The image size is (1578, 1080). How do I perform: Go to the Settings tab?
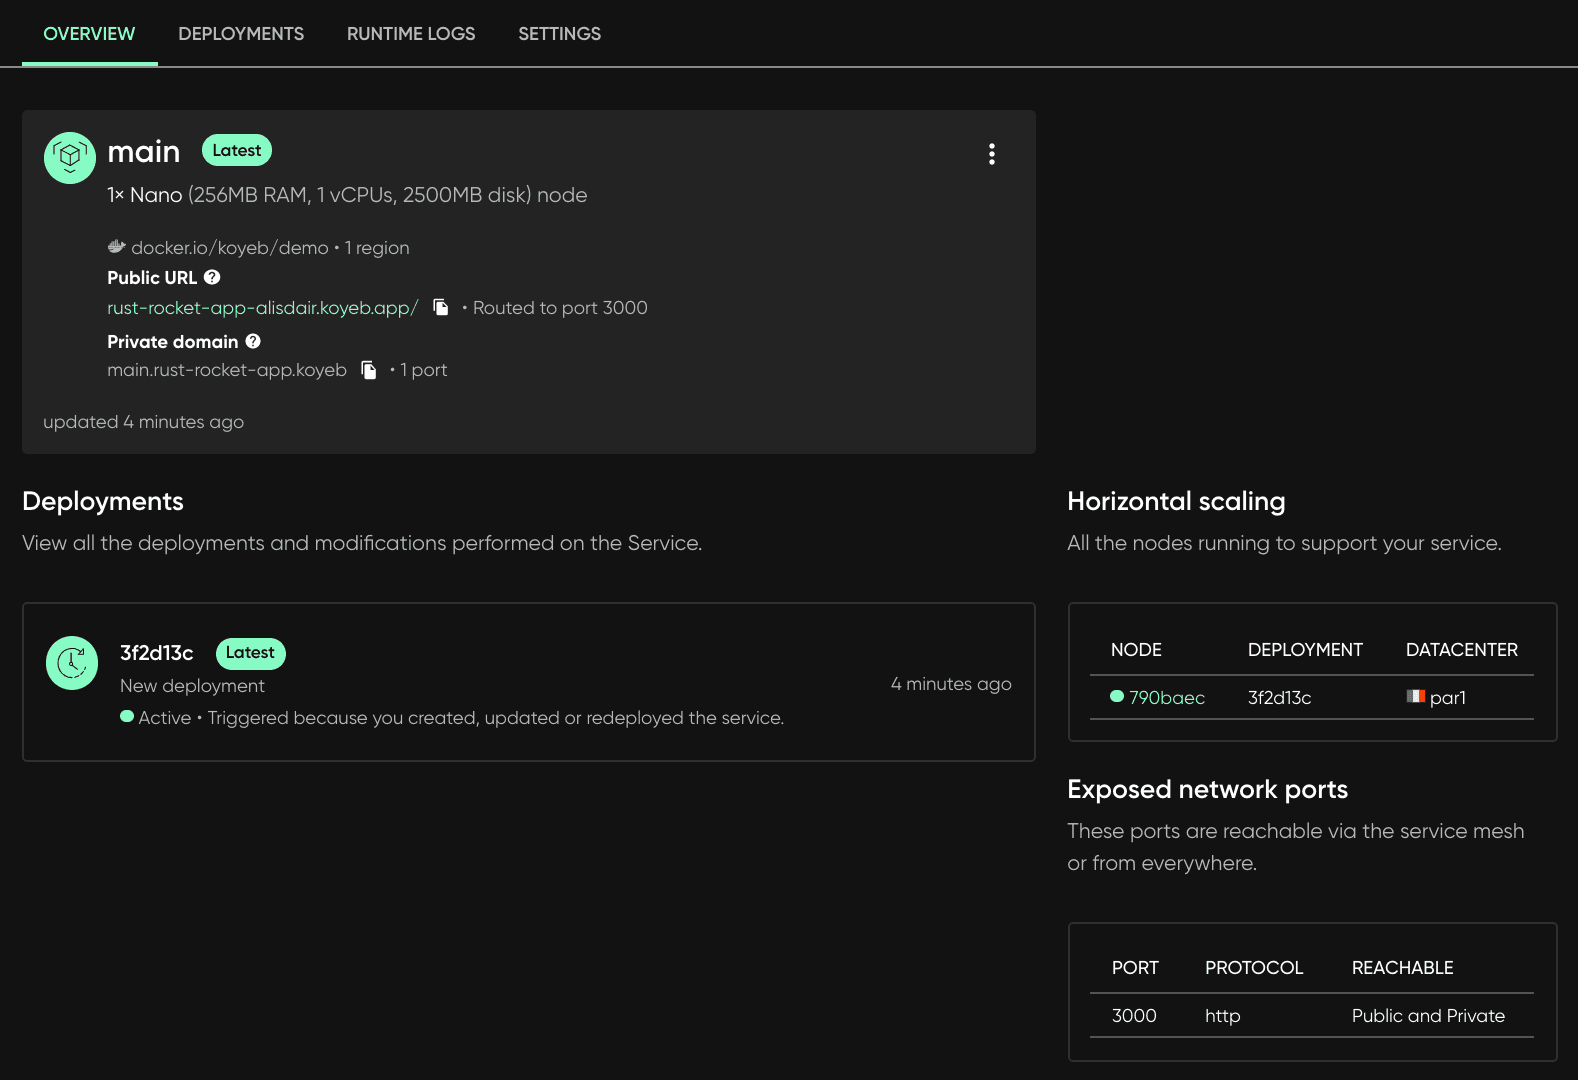tap(559, 34)
